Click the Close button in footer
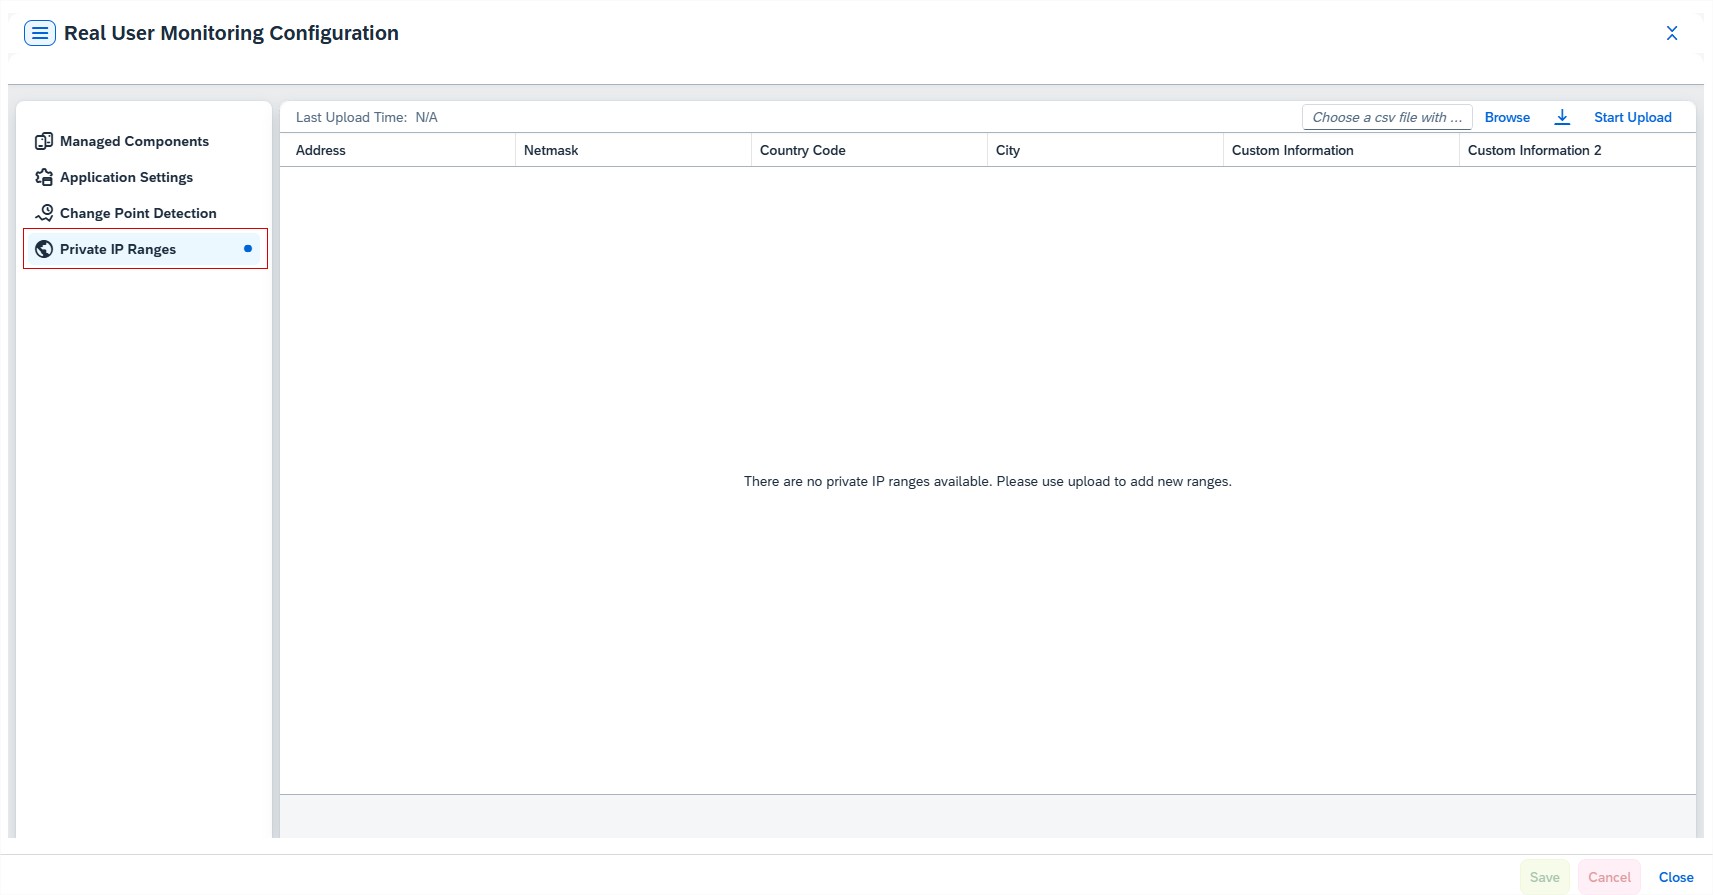The image size is (1713, 895). click(1675, 877)
